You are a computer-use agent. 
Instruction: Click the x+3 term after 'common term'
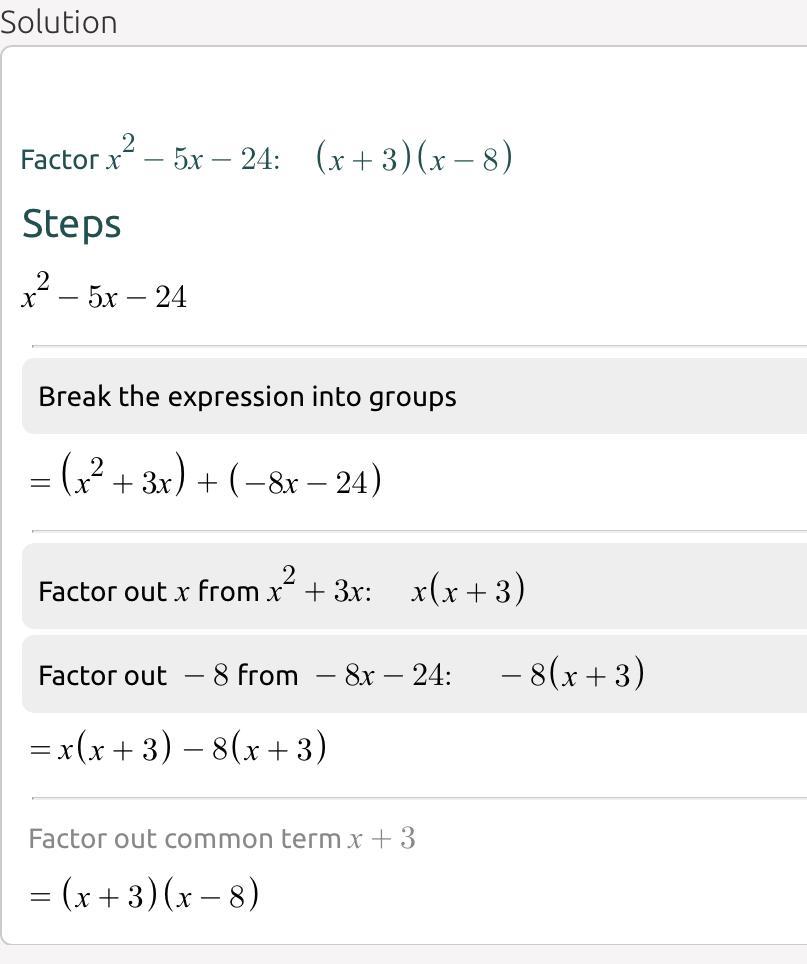(x=381, y=838)
